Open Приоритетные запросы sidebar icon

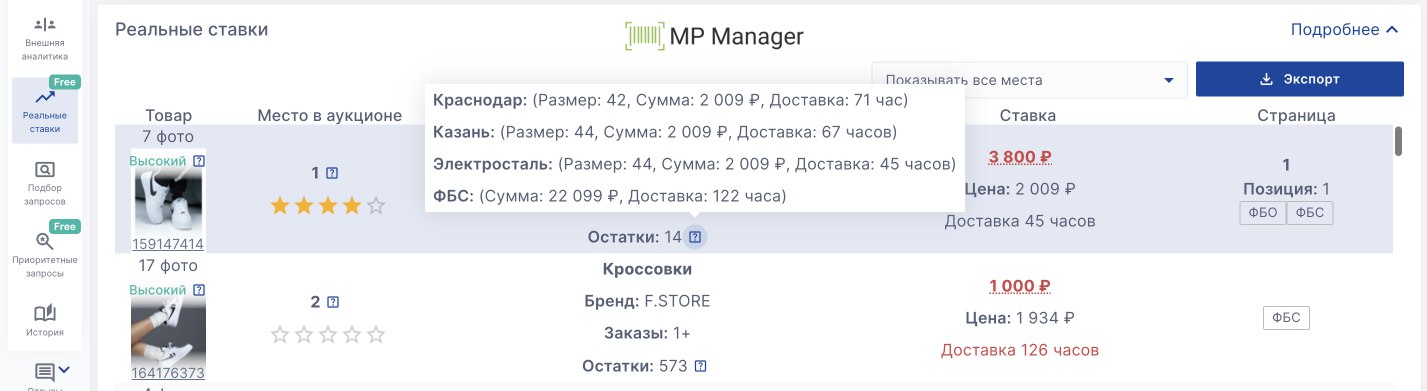click(44, 254)
